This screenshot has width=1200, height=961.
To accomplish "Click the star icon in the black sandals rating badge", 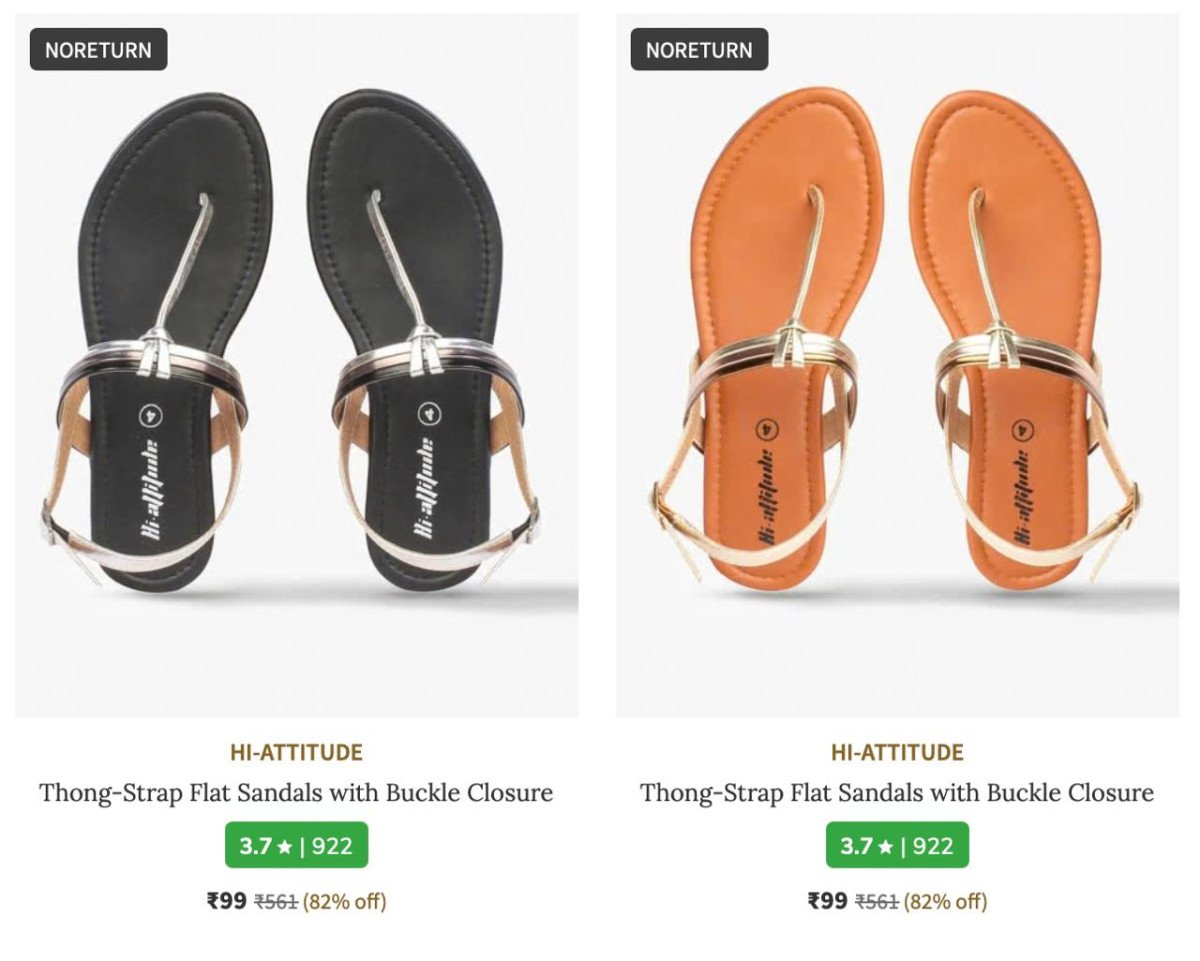I will pos(285,847).
